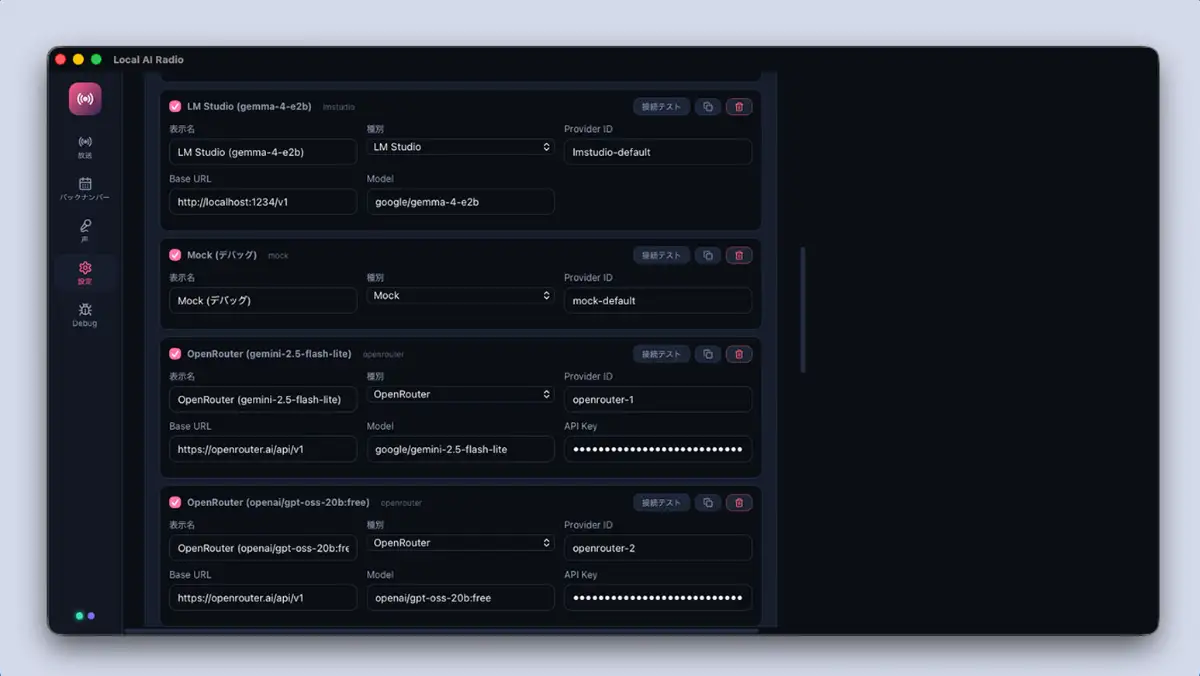Duplicate the OpenRouter (openai/gpt-oss-20b:free) provider
Viewport: 1200px width, 676px height.
click(708, 503)
